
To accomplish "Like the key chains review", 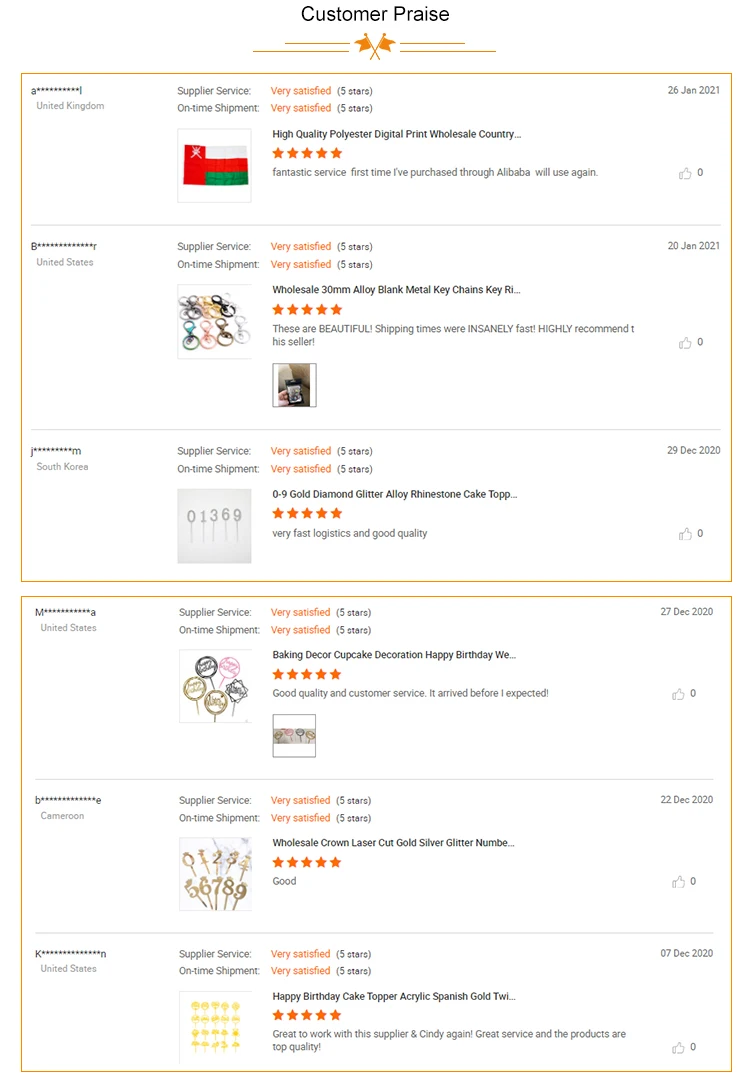I will (x=685, y=343).
